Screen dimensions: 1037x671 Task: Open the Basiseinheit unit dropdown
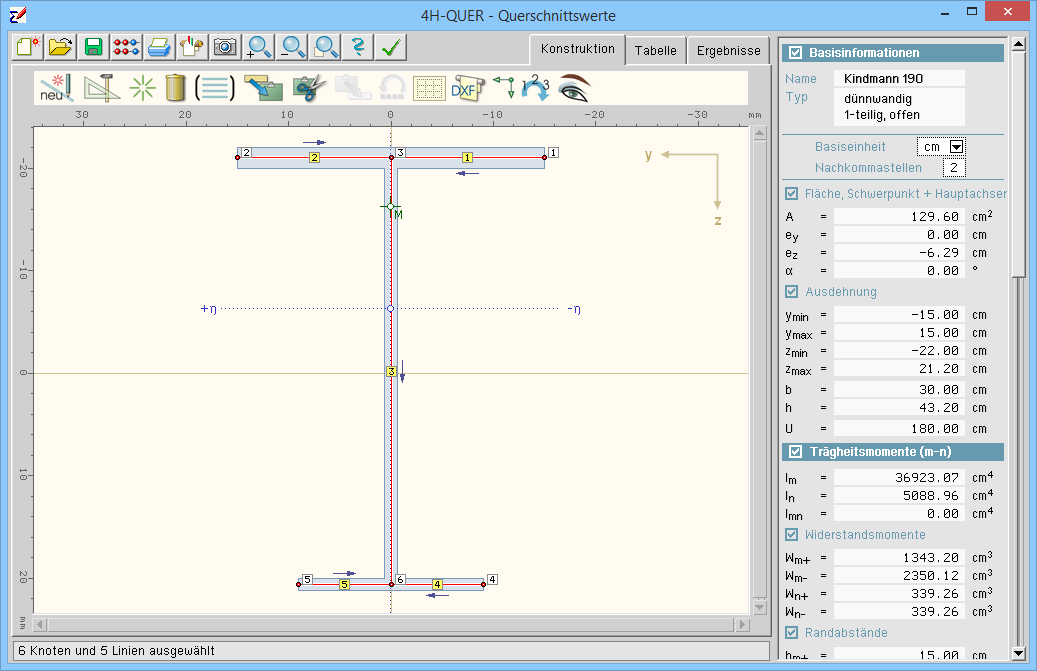956,147
